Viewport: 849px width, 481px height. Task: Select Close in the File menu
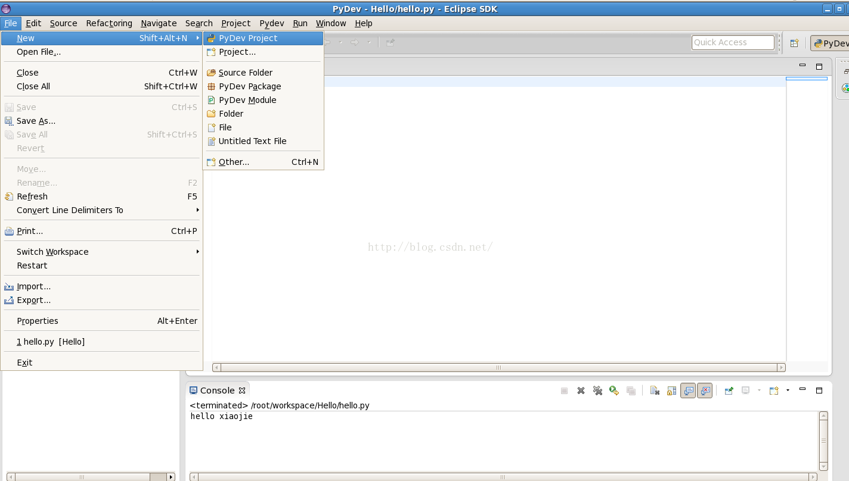tap(102, 73)
